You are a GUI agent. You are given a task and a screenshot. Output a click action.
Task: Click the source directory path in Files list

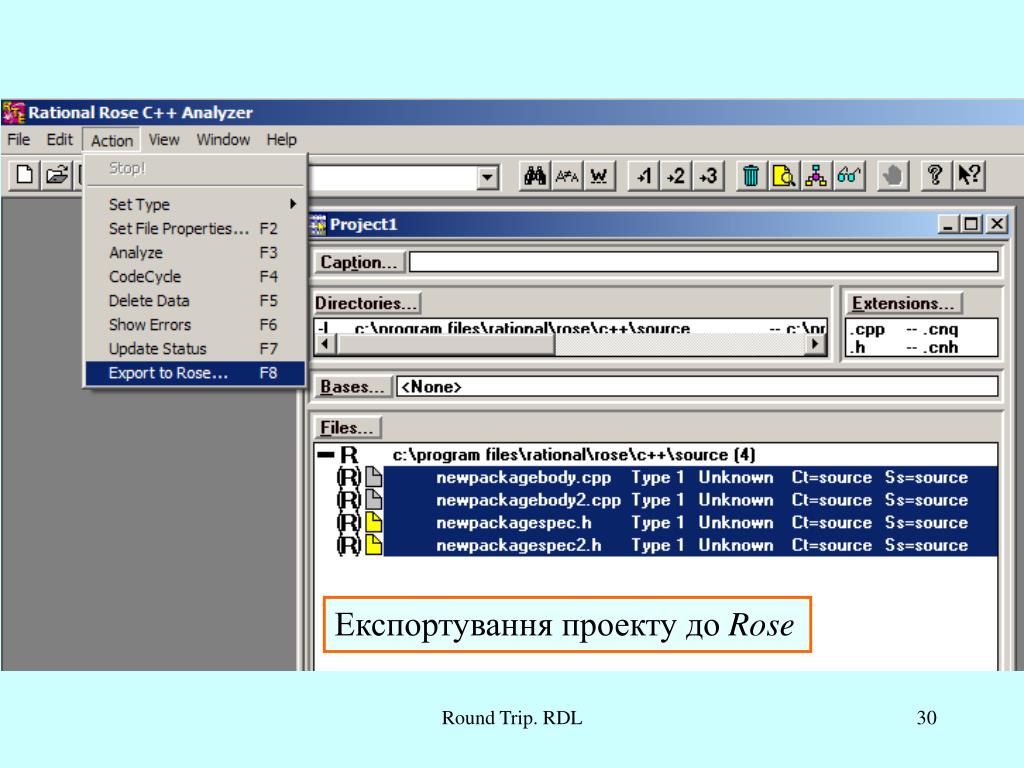(573, 455)
